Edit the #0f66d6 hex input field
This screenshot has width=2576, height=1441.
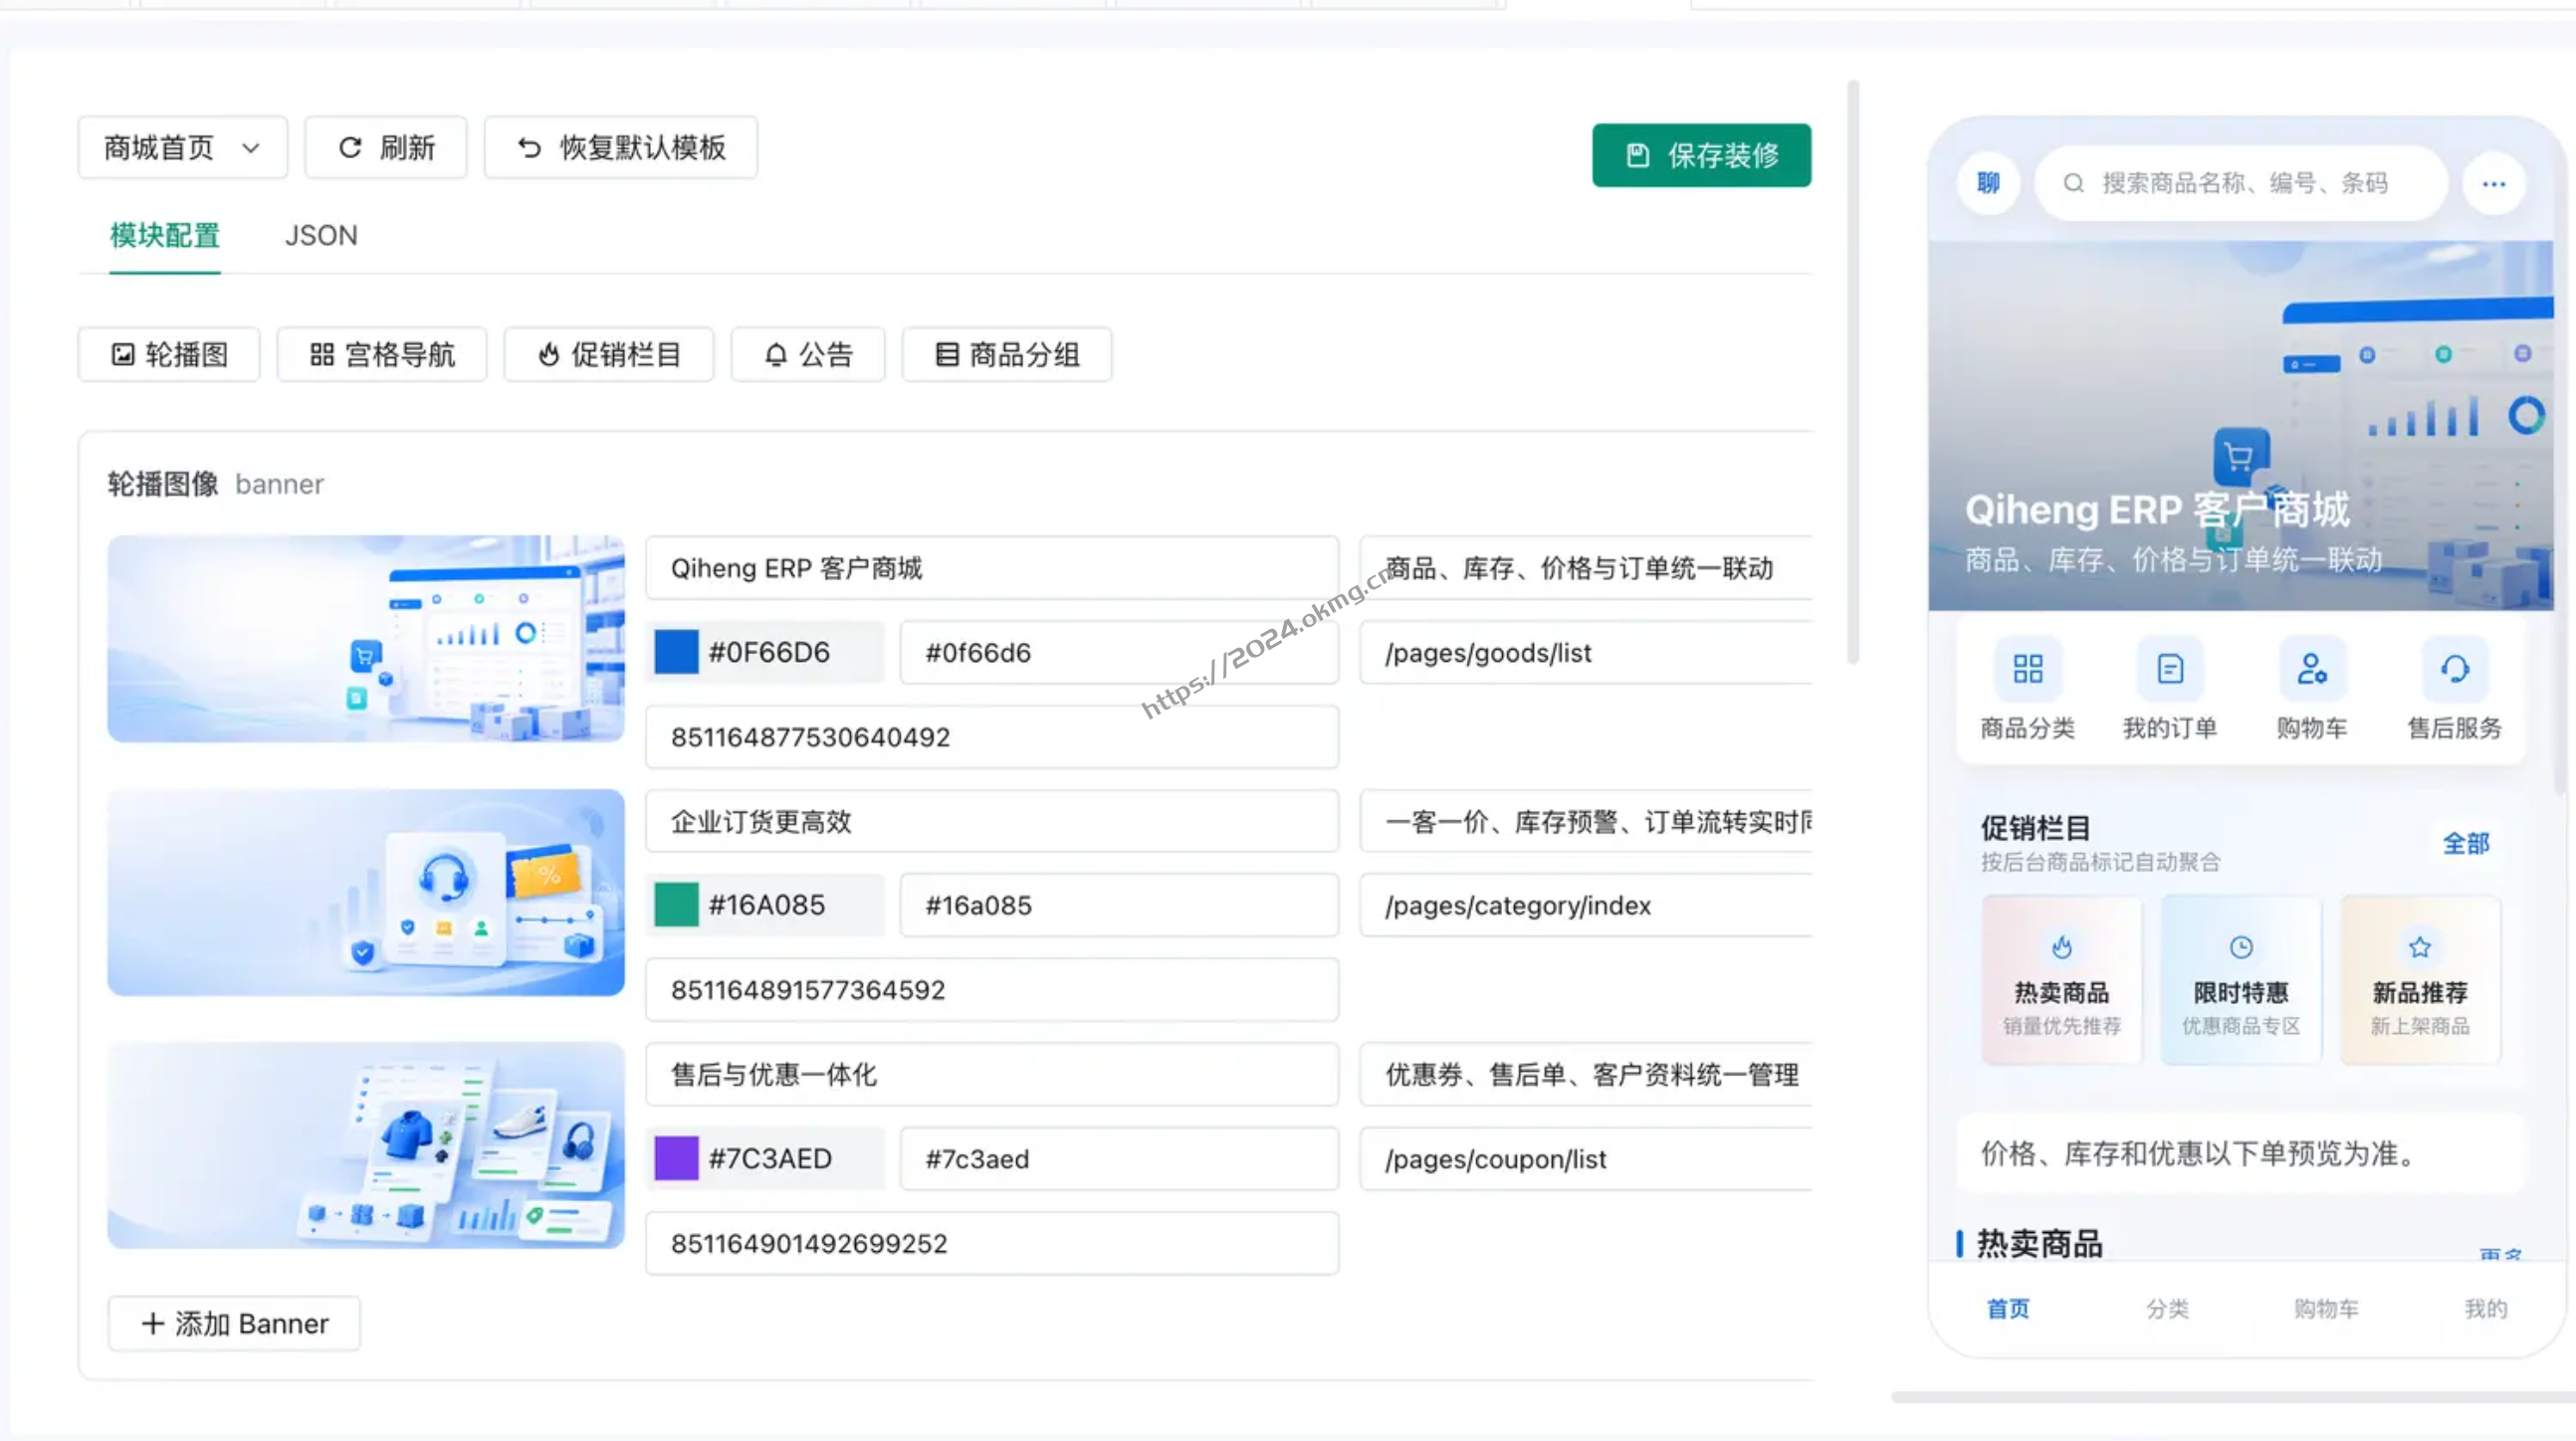pos(1119,652)
